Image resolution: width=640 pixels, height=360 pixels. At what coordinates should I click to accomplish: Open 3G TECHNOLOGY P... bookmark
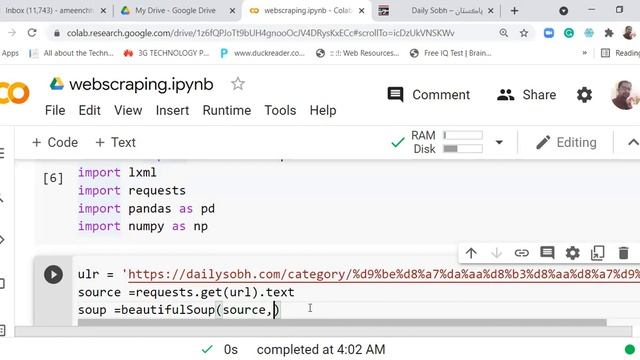click(x=166, y=53)
